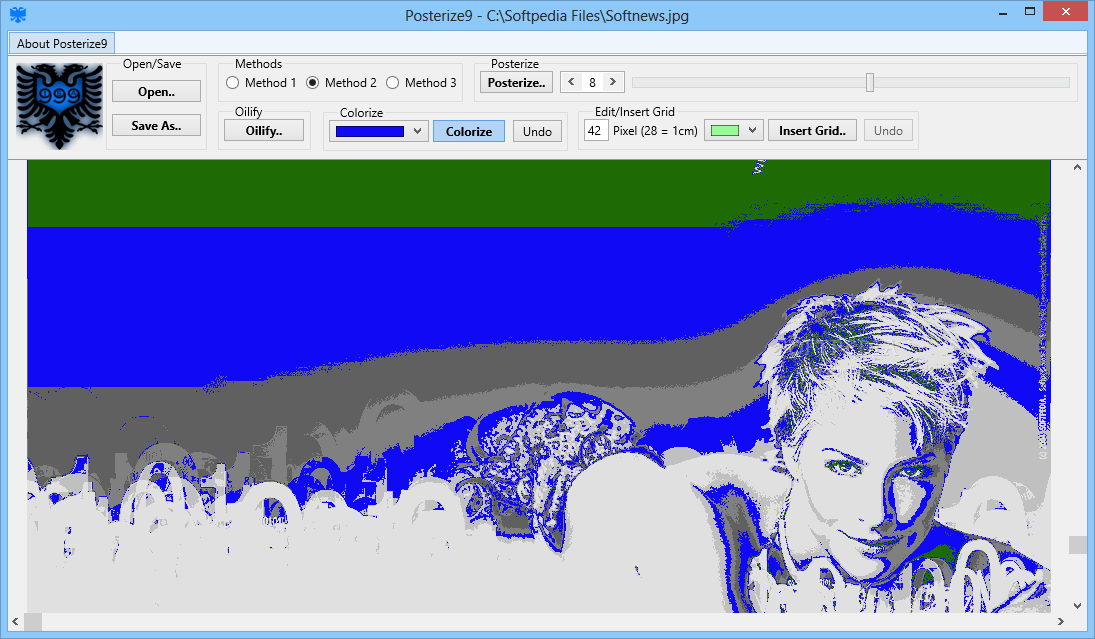Click the Posterize.. button
Viewport: 1095px width, 639px height.
pyautogui.click(x=516, y=82)
